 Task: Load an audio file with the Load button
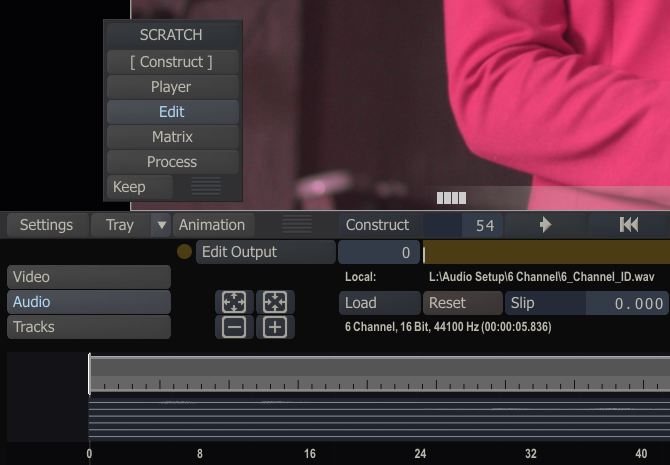[379, 303]
